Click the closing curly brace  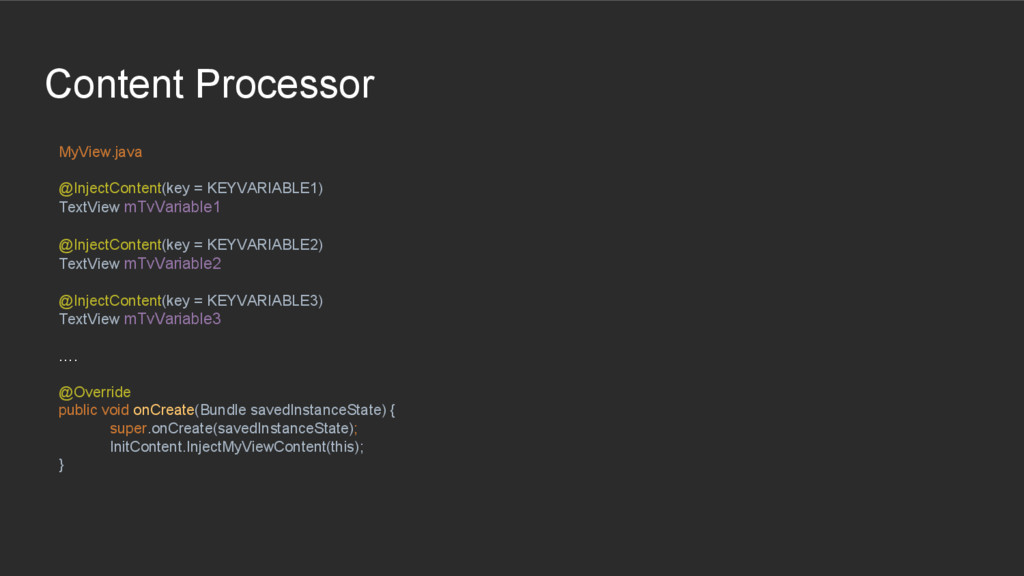coord(62,465)
